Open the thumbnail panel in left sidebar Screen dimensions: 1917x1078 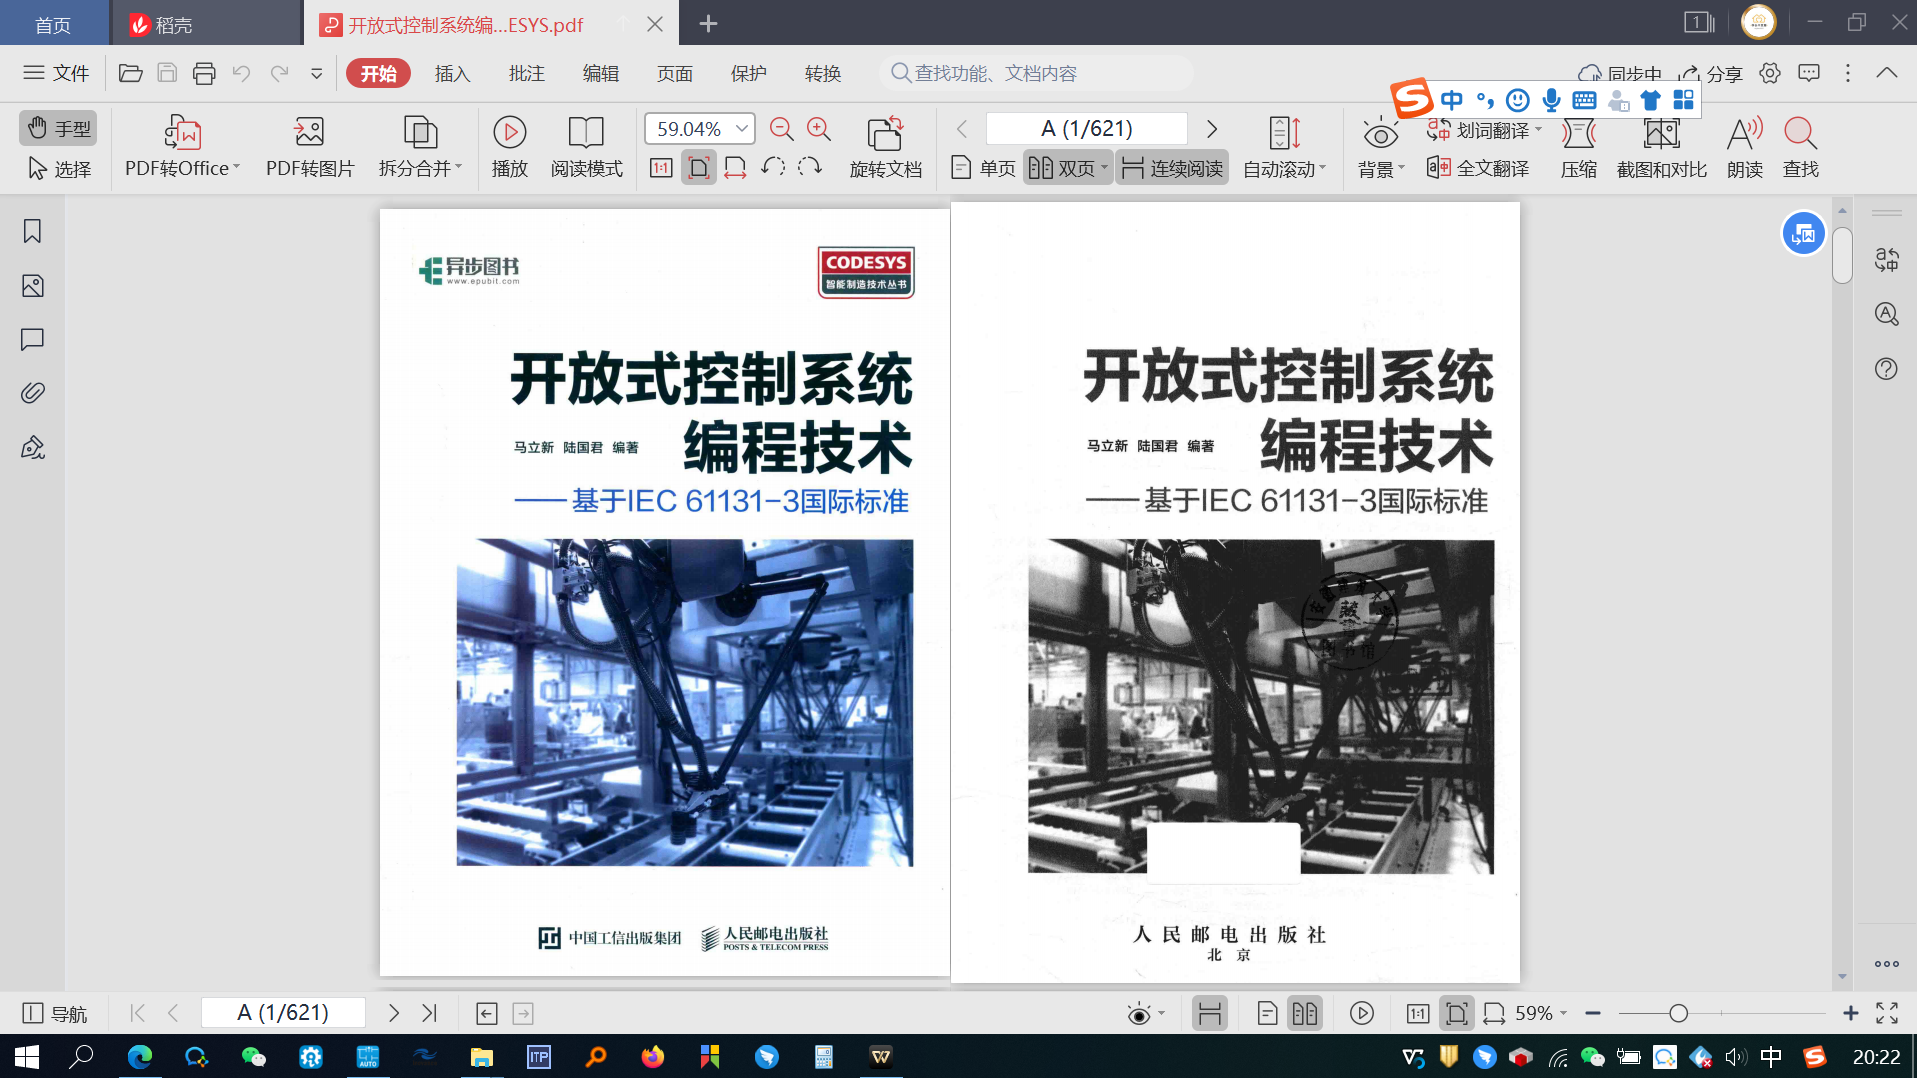(33, 286)
